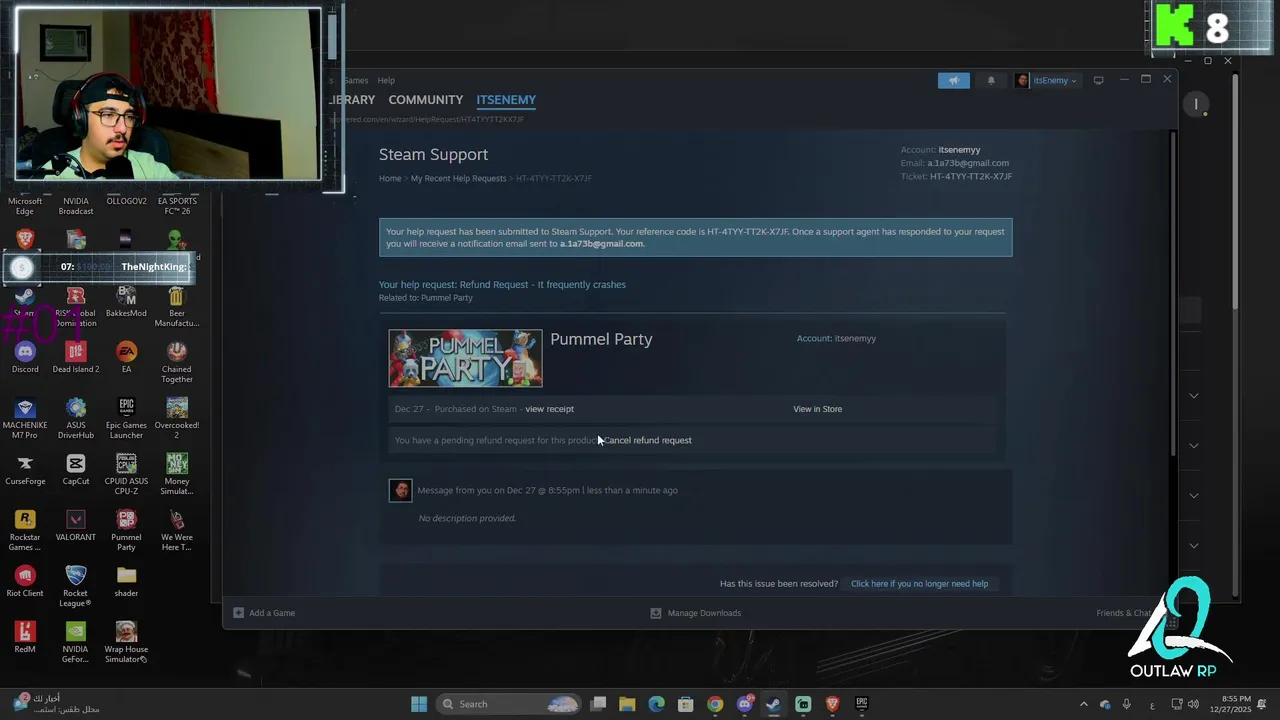This screenshot has width=1280, height=720.
Task: Expand the first chevron in right side panel
Action: coord(1193,396)
